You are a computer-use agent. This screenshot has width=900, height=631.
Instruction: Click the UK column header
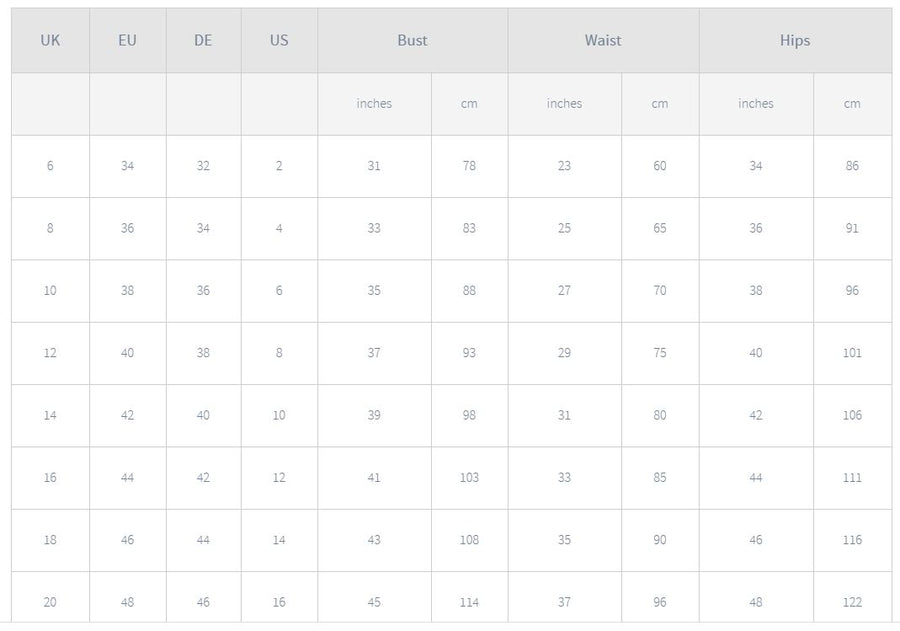pyautogui.click(x=50, y=41)
